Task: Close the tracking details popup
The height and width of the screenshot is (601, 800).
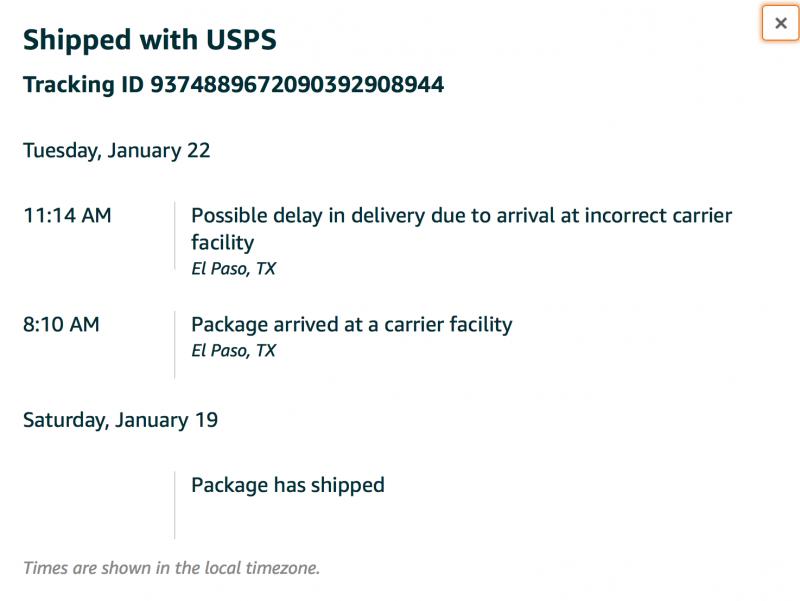Action: tap(780, 23)
